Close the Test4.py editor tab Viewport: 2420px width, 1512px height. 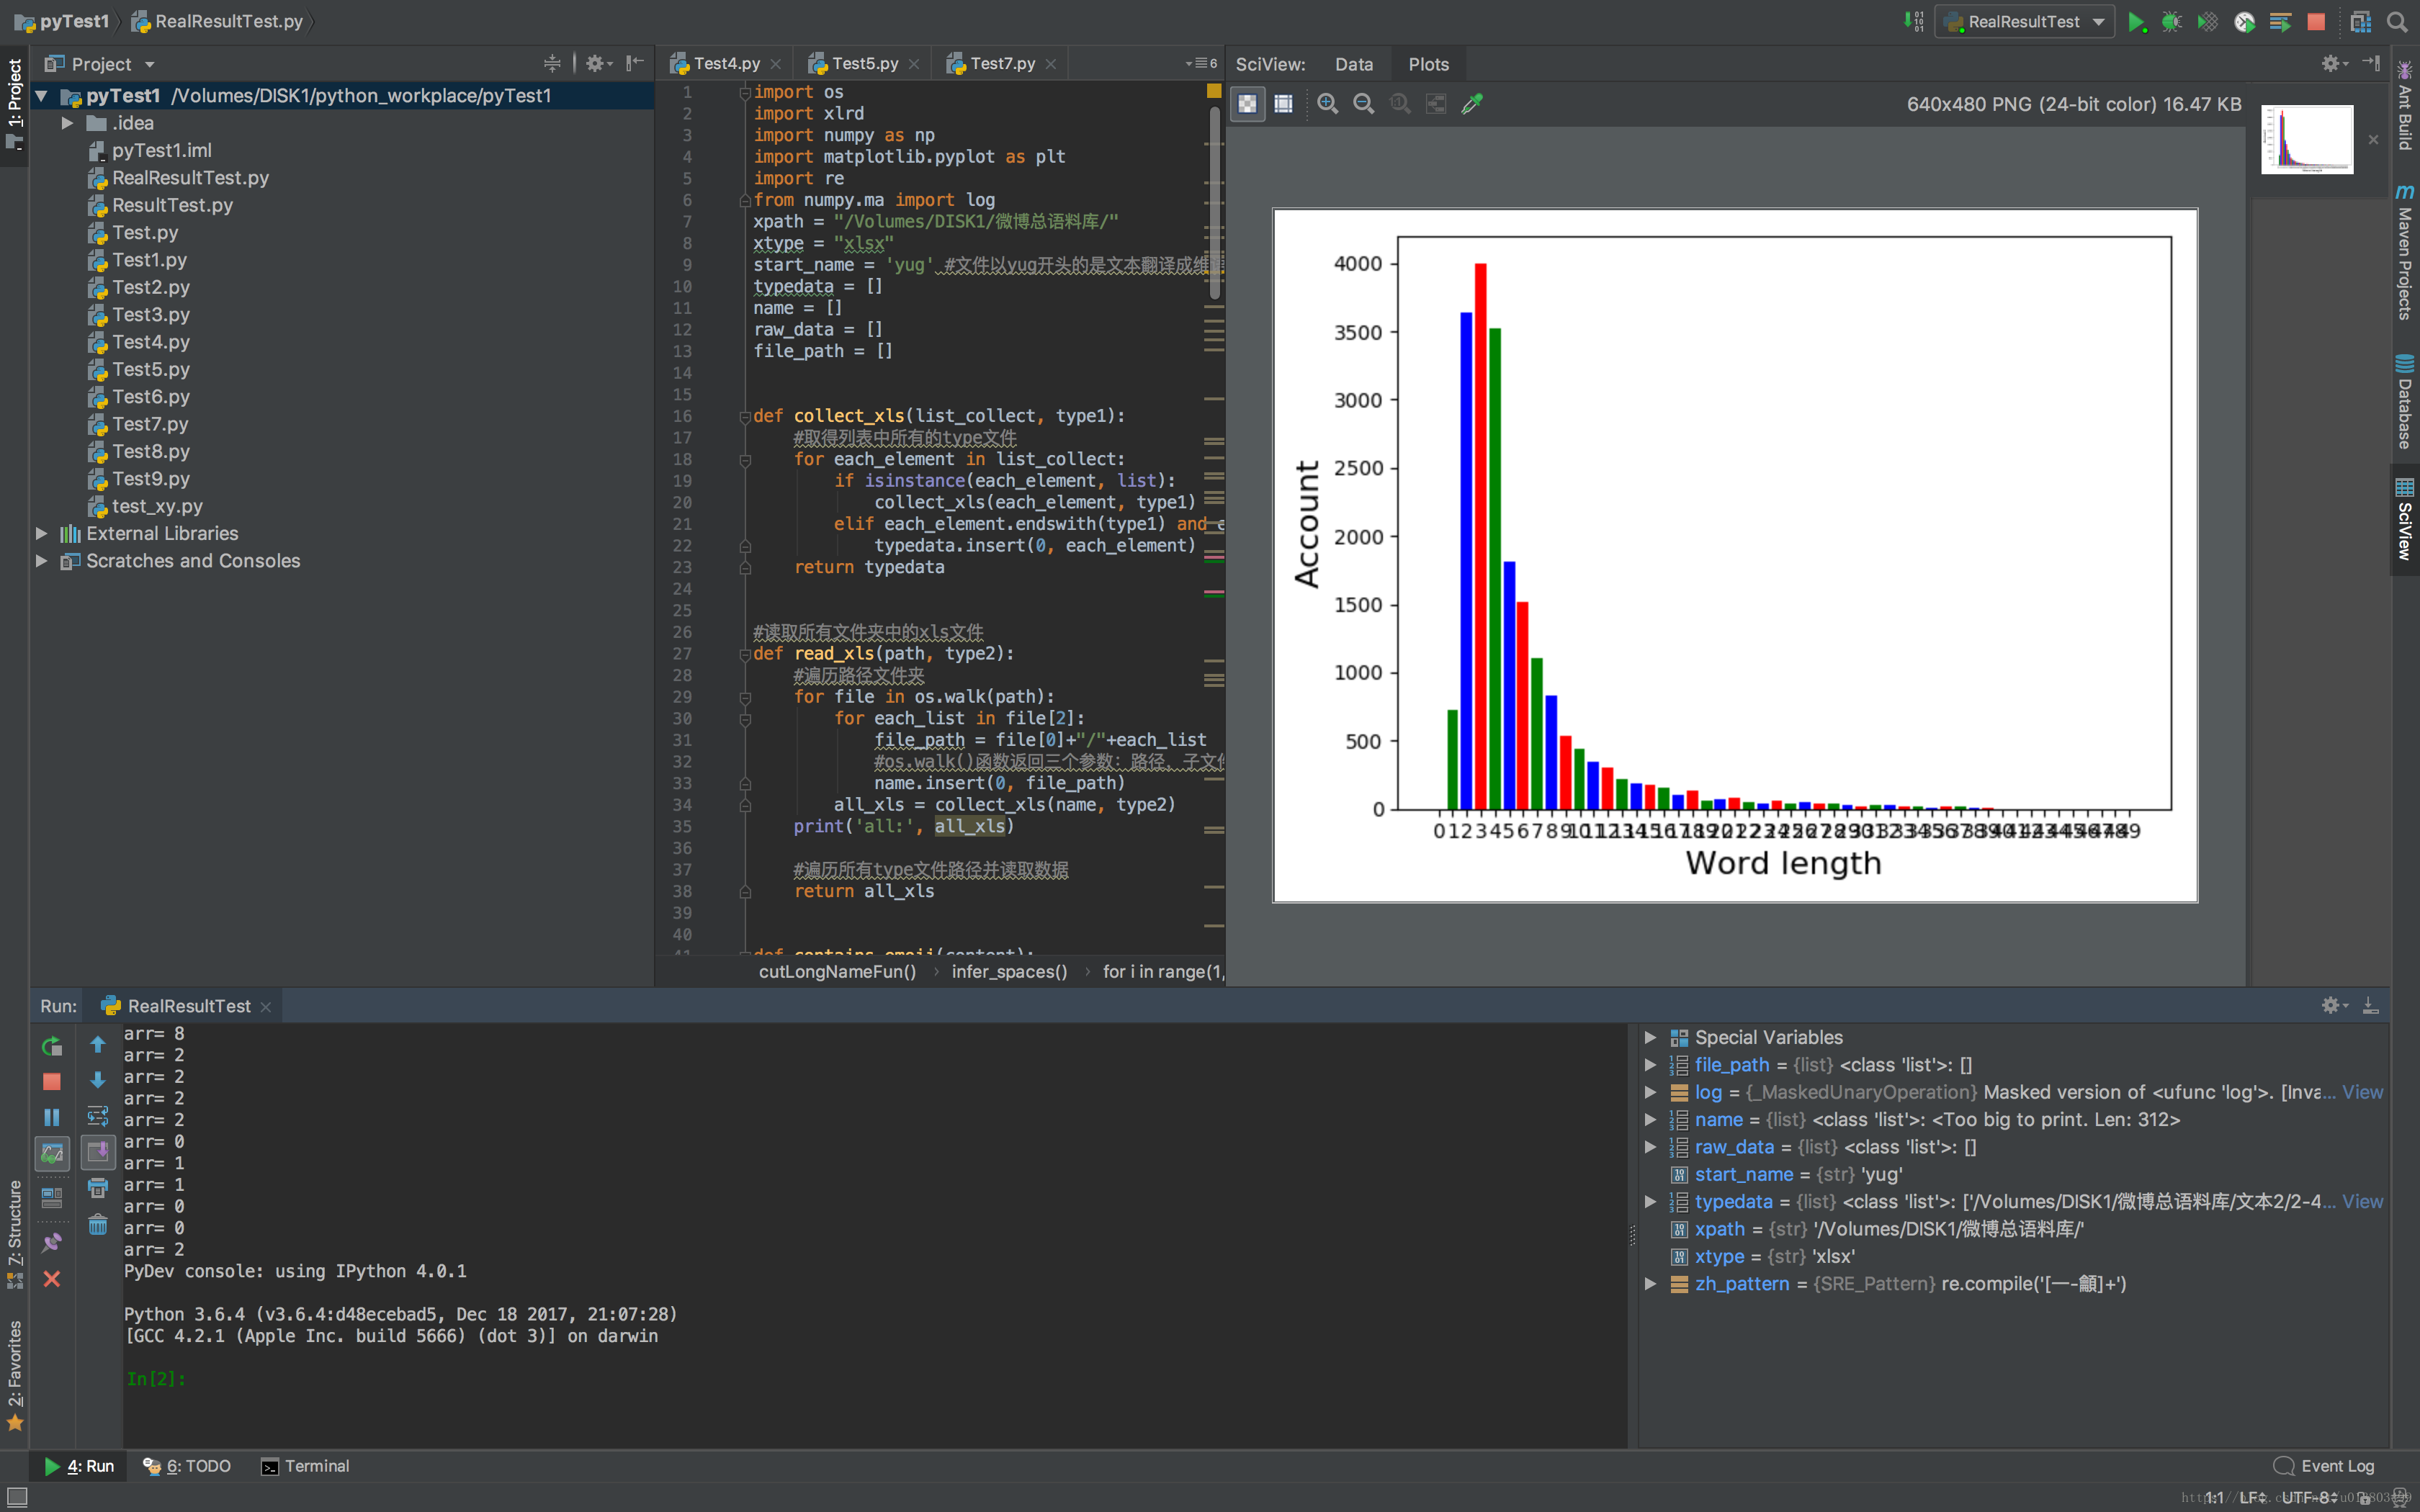(x=775, y=64)
